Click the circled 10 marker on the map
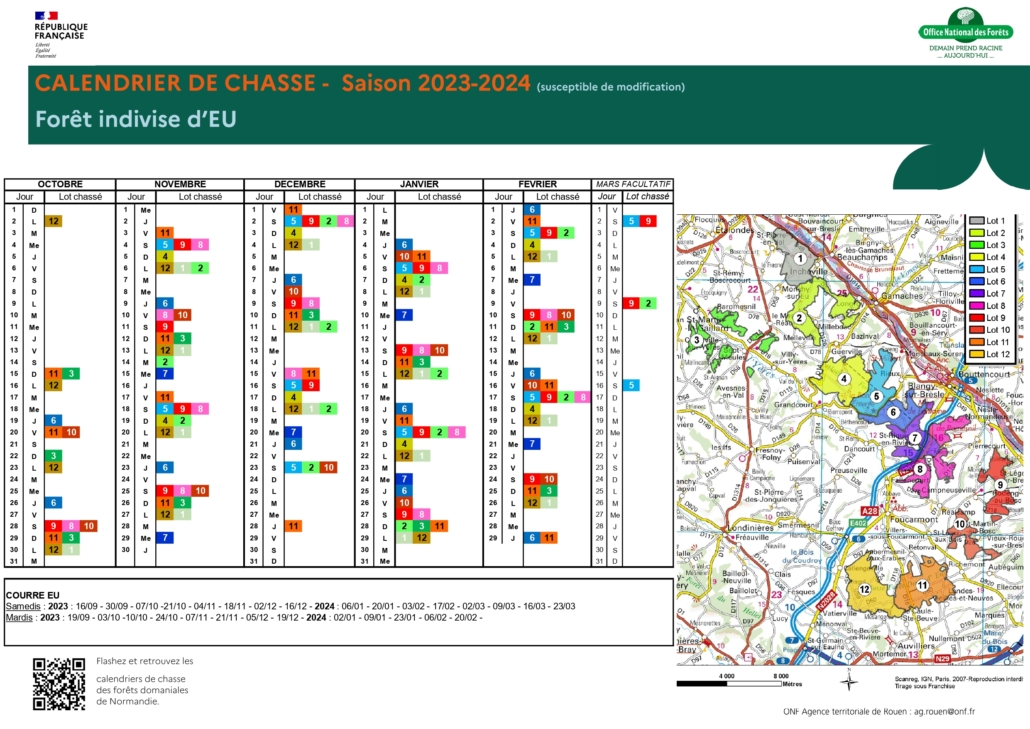The image size is (1030, 729). [x=960, y=524]
